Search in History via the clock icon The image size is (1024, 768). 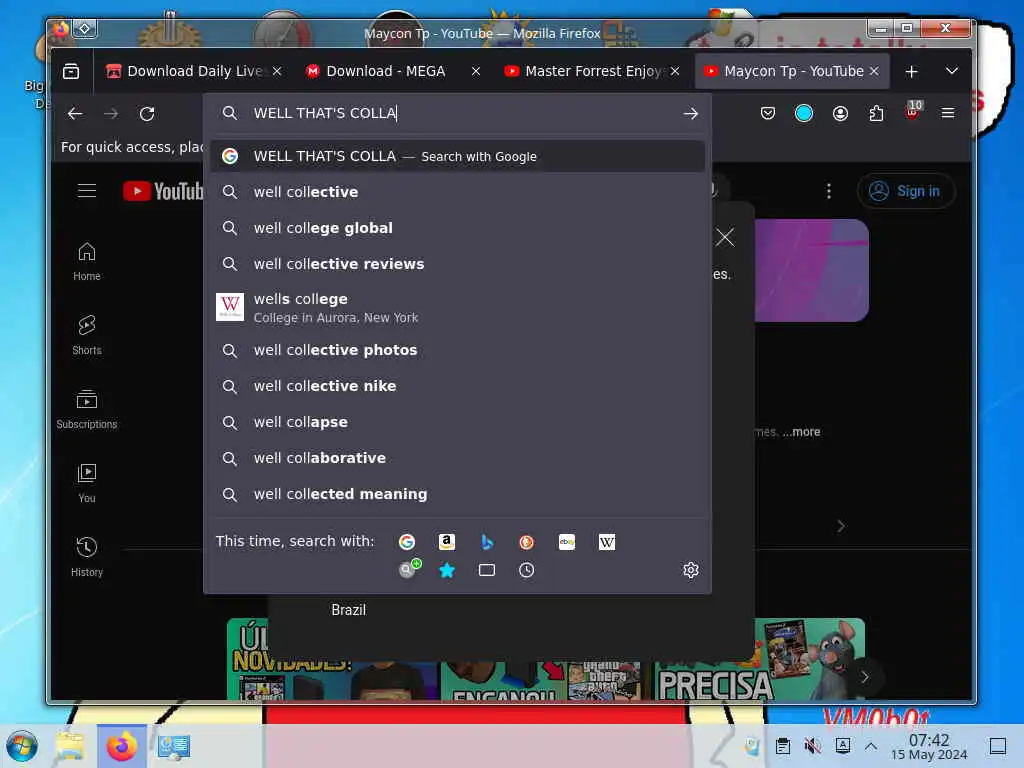coord(526,571)
